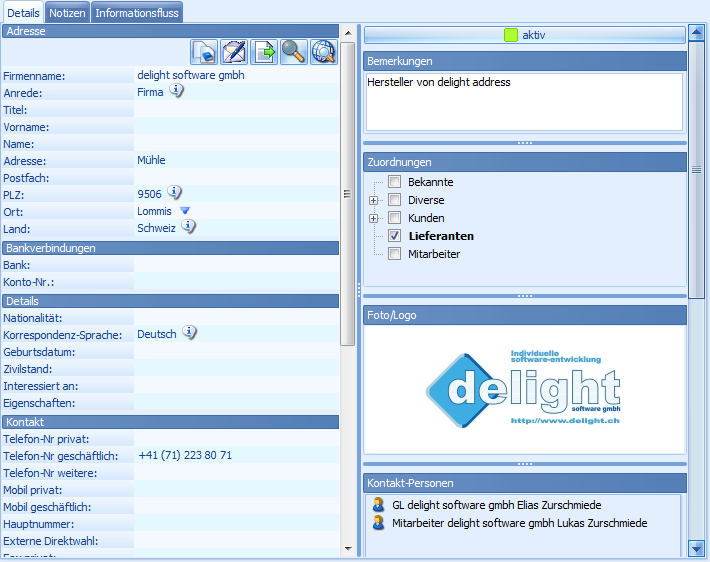Open the Informationsfluss tab

tap(138, 12)
